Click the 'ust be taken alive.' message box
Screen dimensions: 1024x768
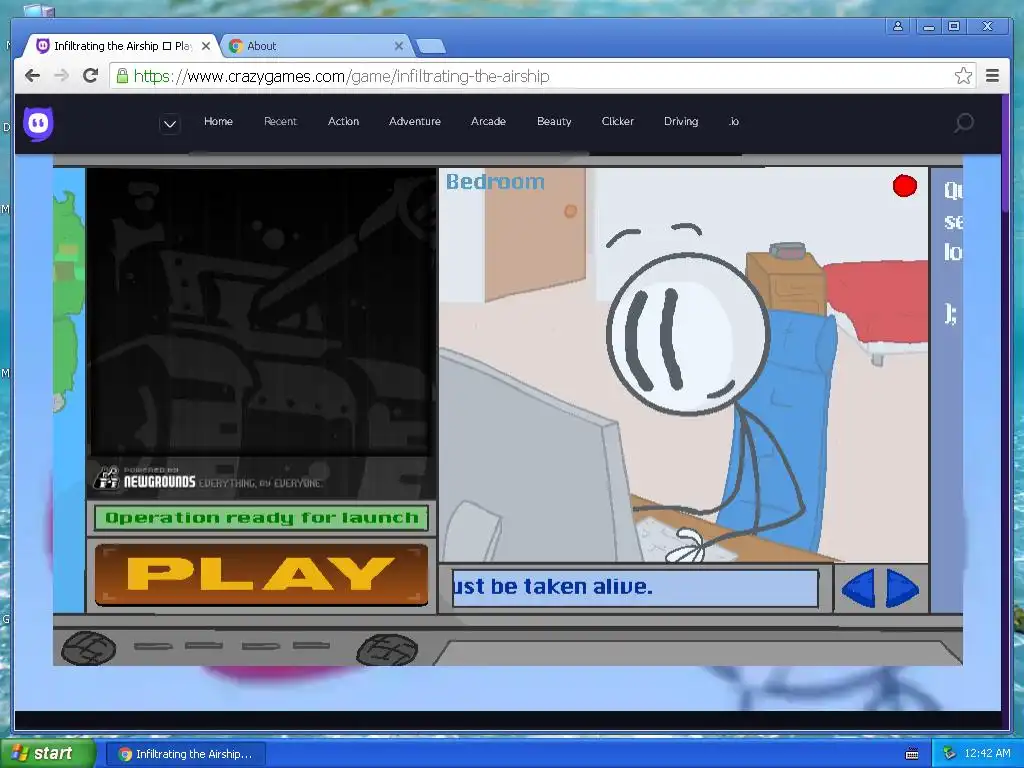635,588
